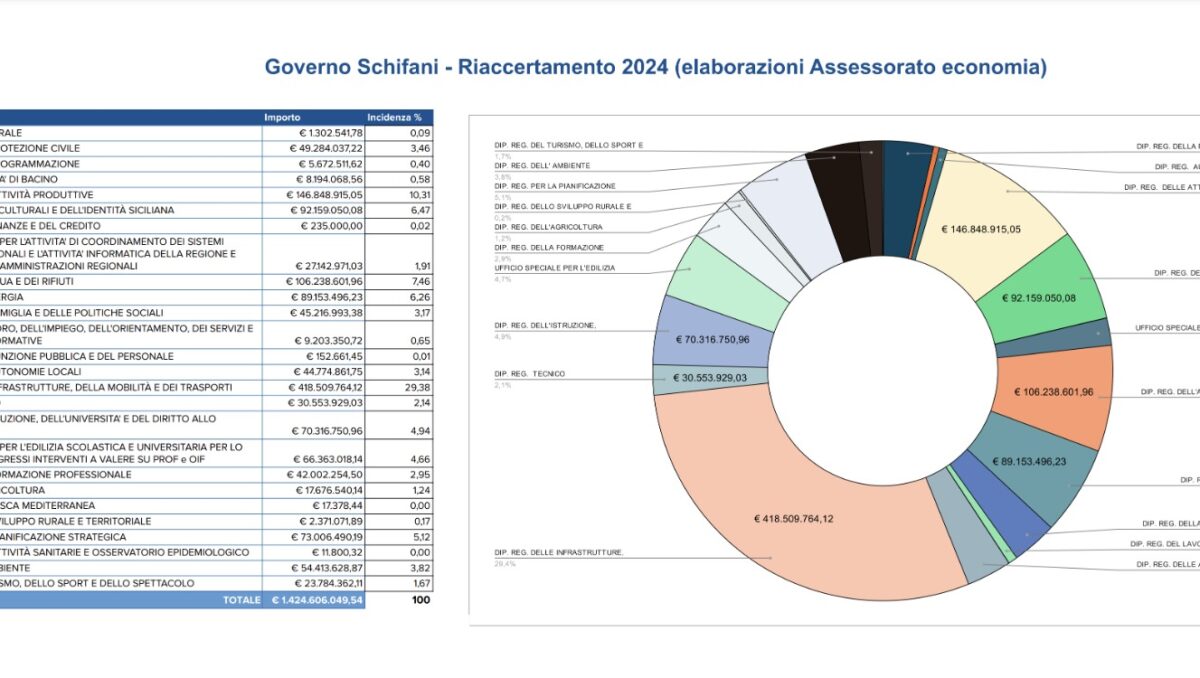
Task: Select incidence value '29,38'
Action: (x=418, y=387)
